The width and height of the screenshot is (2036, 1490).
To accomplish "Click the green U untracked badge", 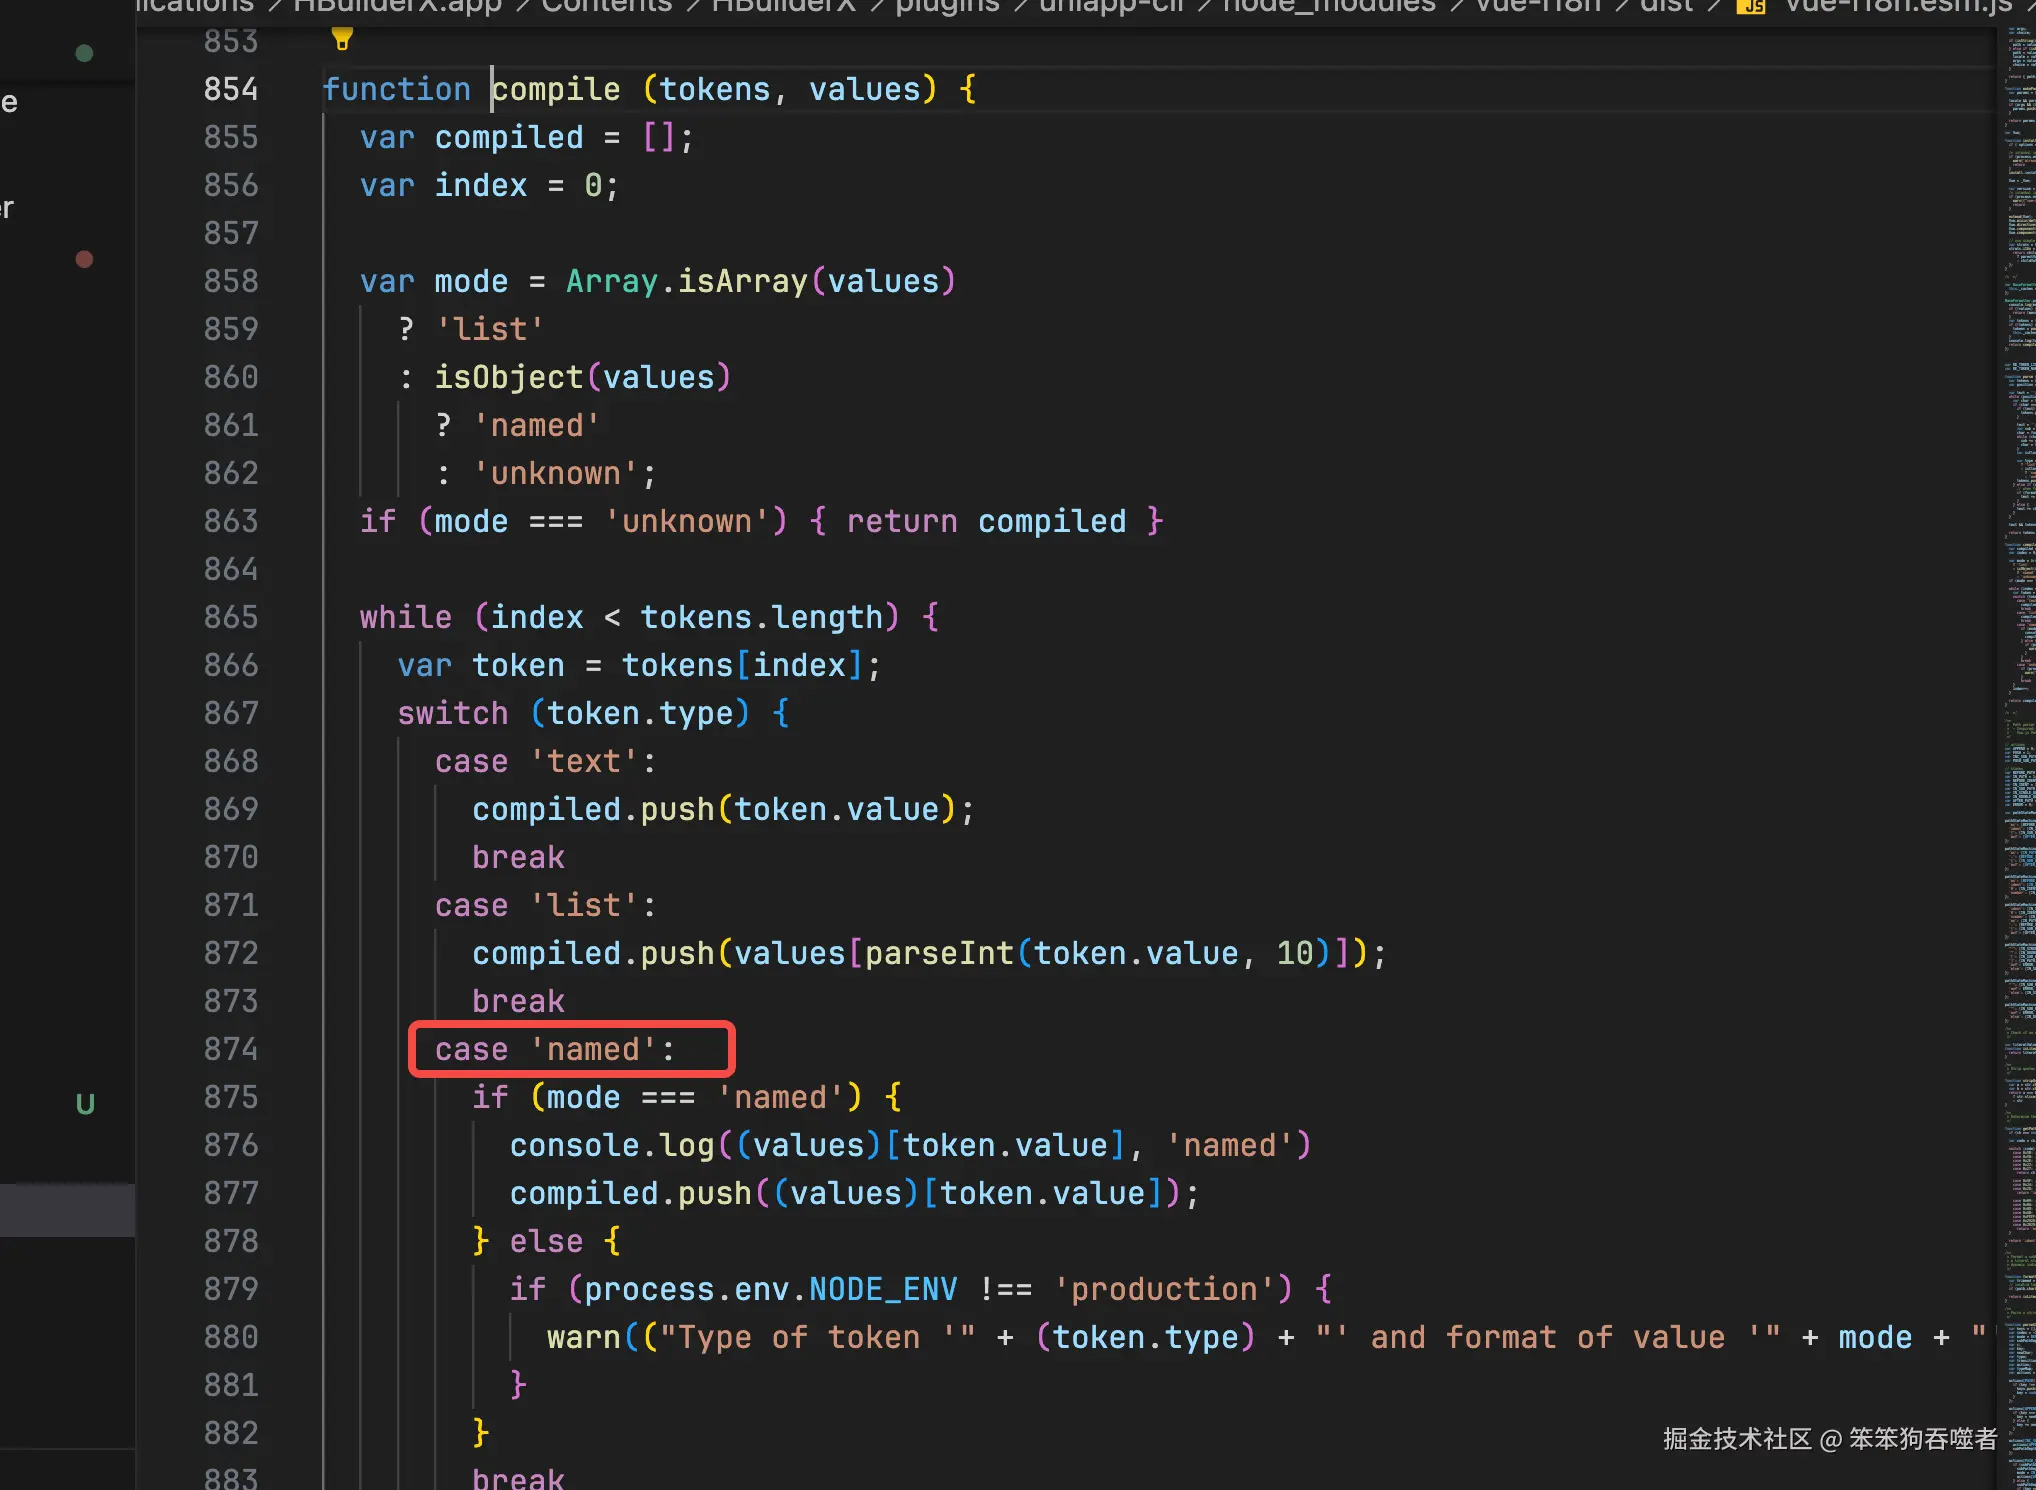I will pyautogui.click(x=85, y=1104).
